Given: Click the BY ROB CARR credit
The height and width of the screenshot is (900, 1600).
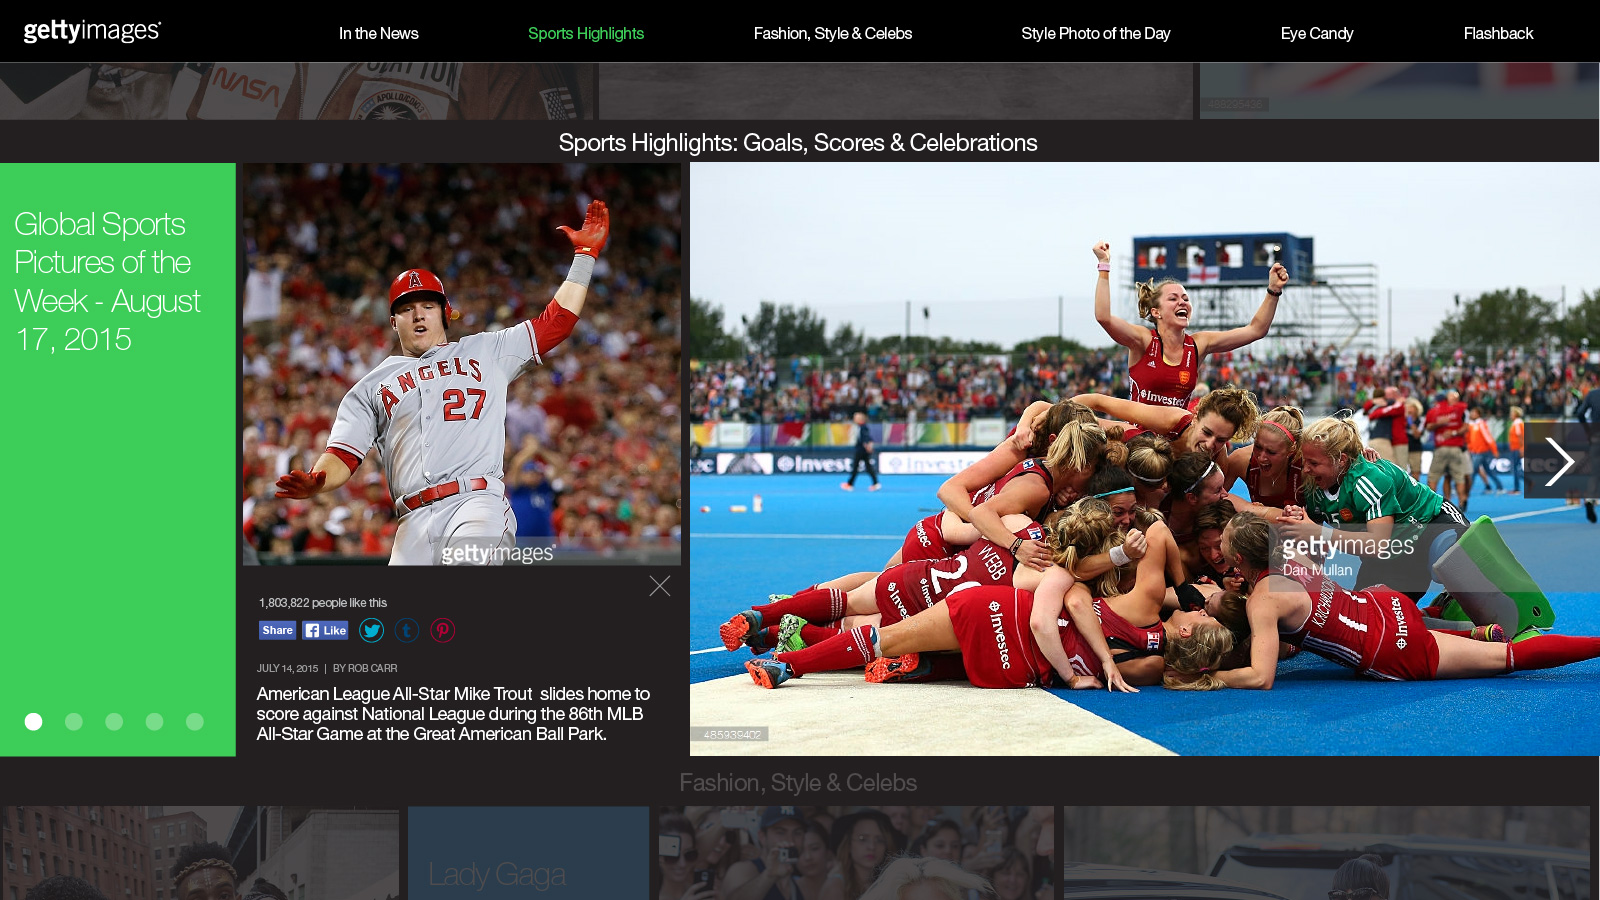Looking at the screenshot, I should pos(365,668).
